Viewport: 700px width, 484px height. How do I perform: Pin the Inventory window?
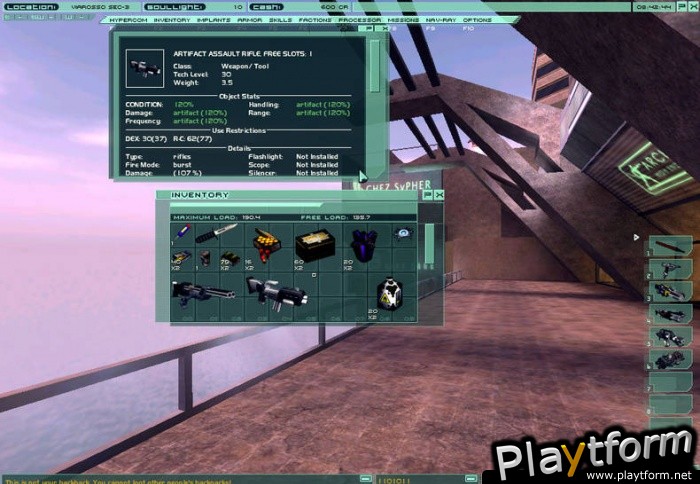427,195
